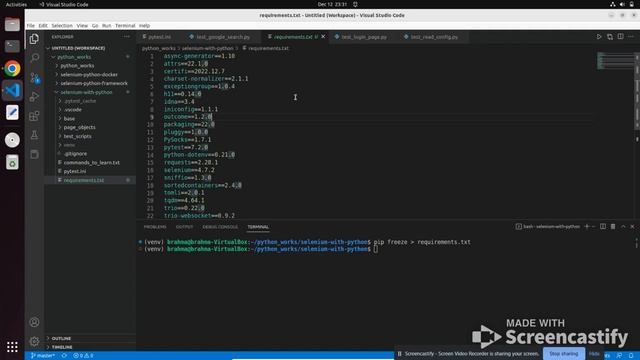Add a new terminal with plus icon
Screen dimensions: 640x360
click(587, 227)
